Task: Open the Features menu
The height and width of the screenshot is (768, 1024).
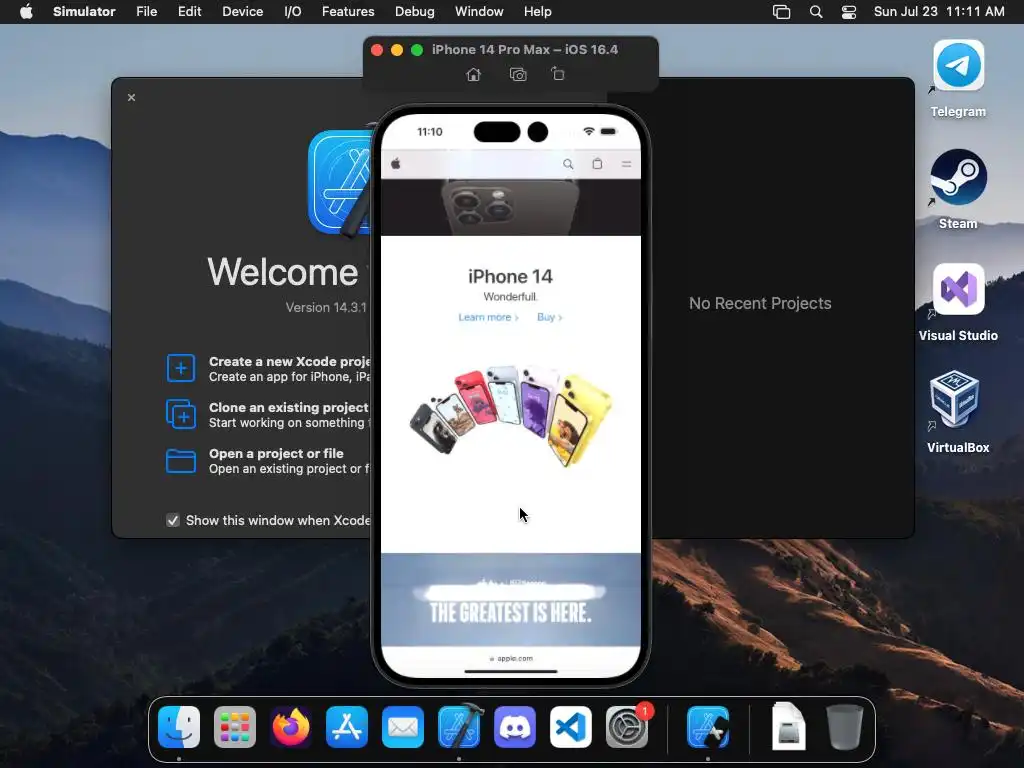Action: click(x=348, y=12)
